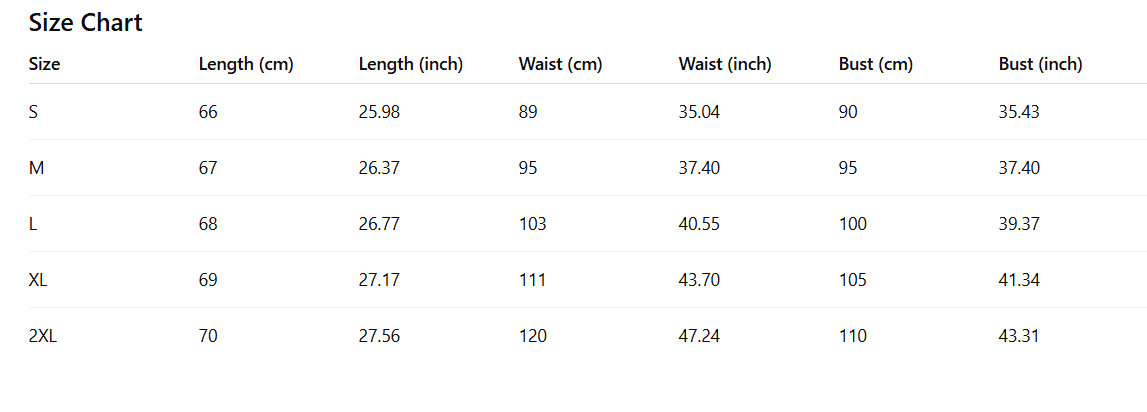
Task: Select the 103 waist cm cell
Action: (533, 224)
